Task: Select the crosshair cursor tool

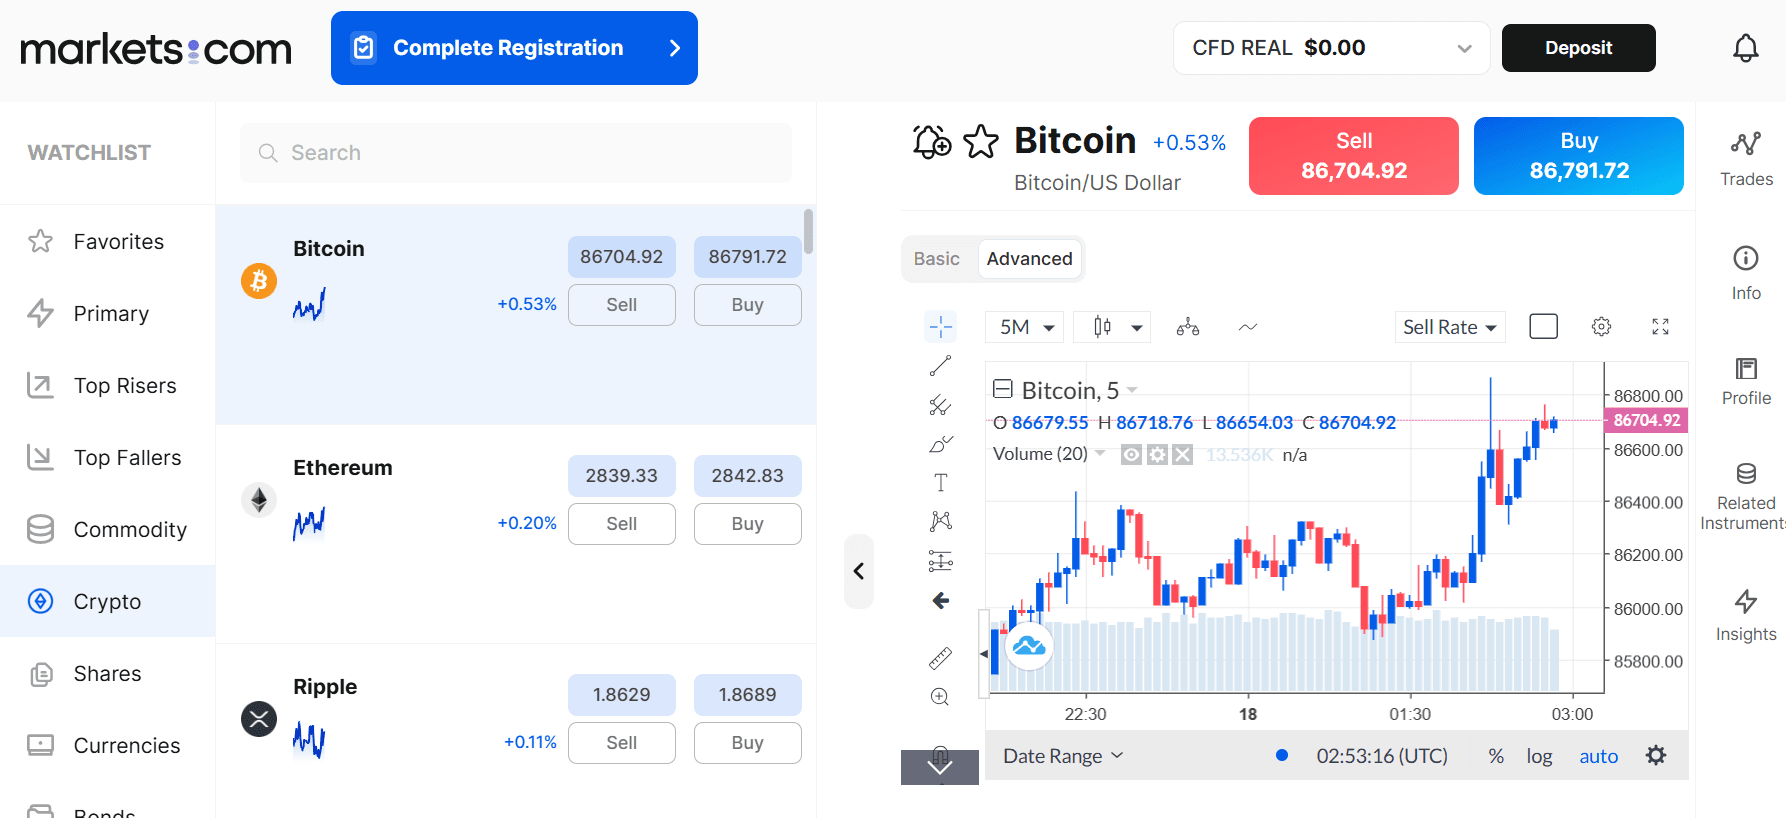Action: tap(940, 326)
